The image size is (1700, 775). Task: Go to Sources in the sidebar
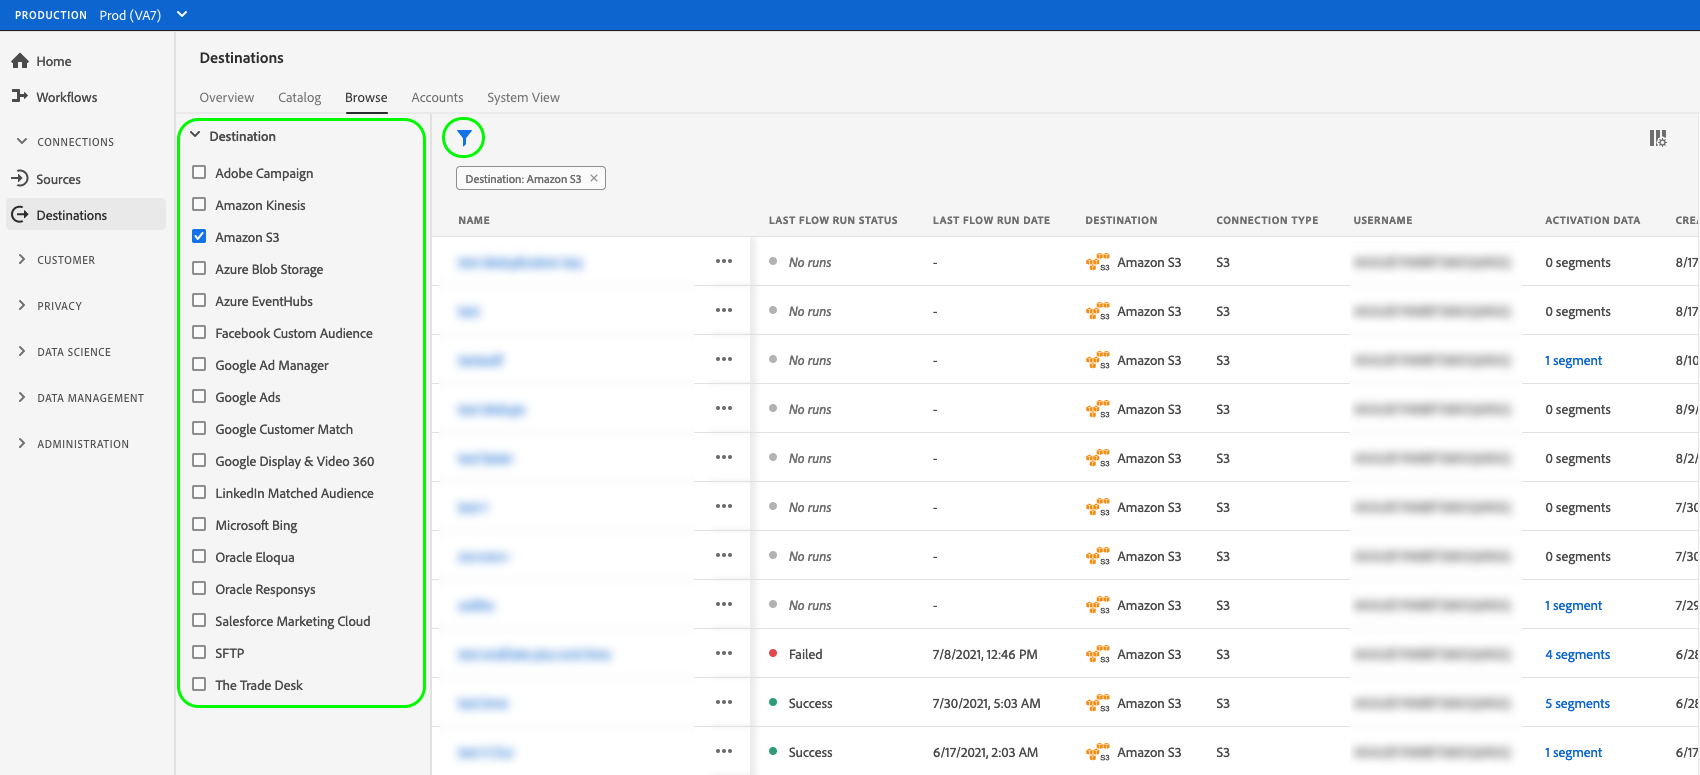tap(58, 179)
